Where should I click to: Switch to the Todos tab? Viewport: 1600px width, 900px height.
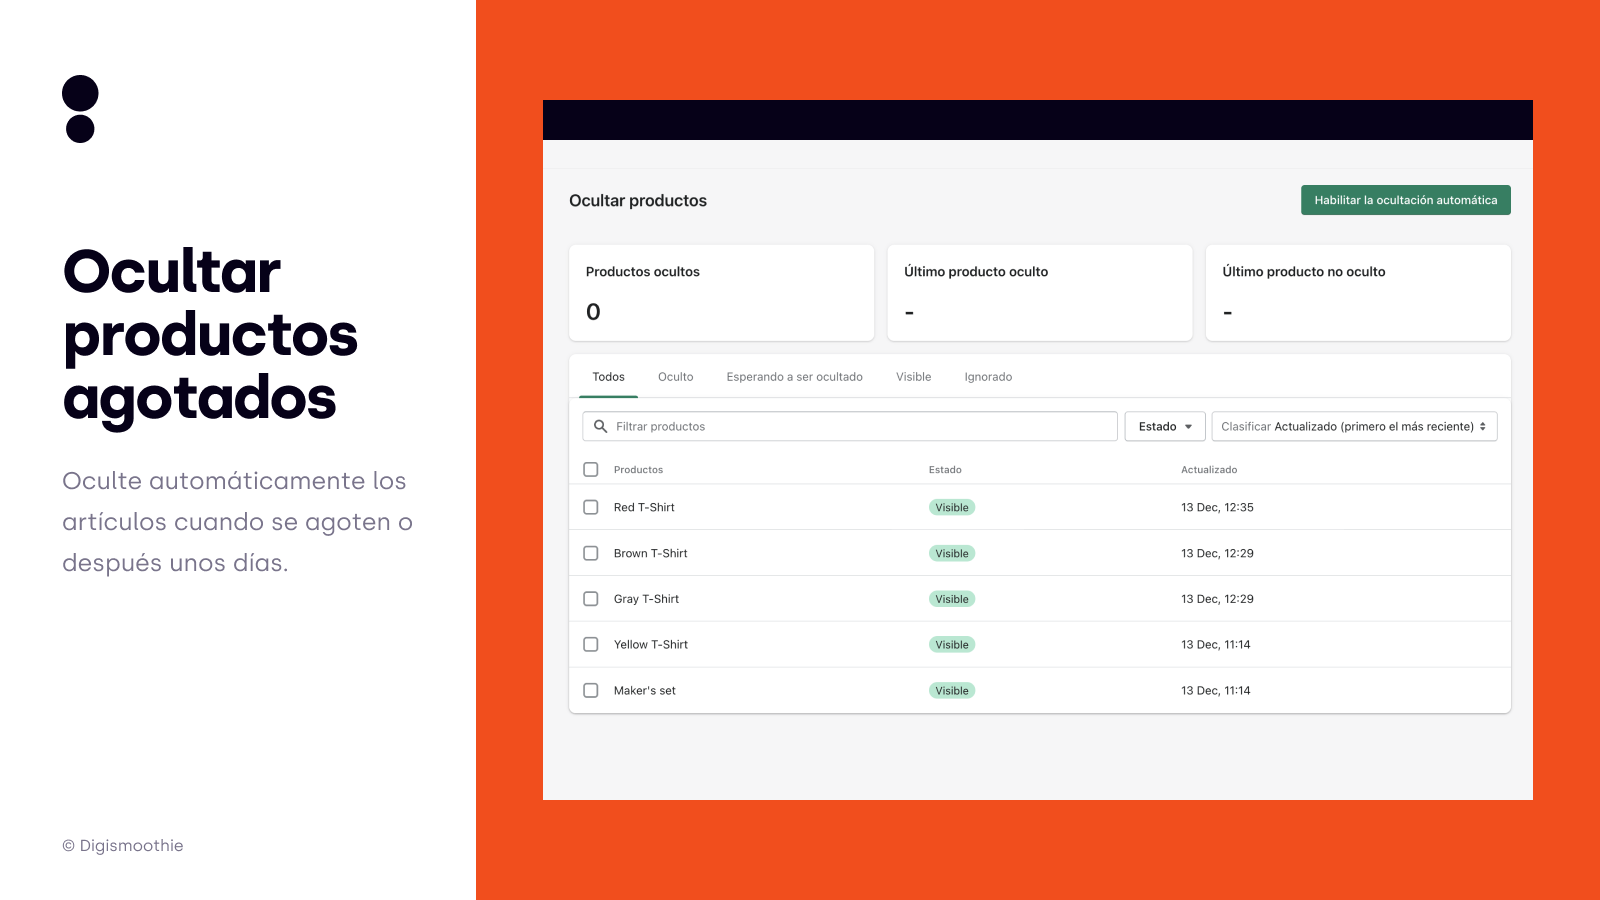click(608, 377)
